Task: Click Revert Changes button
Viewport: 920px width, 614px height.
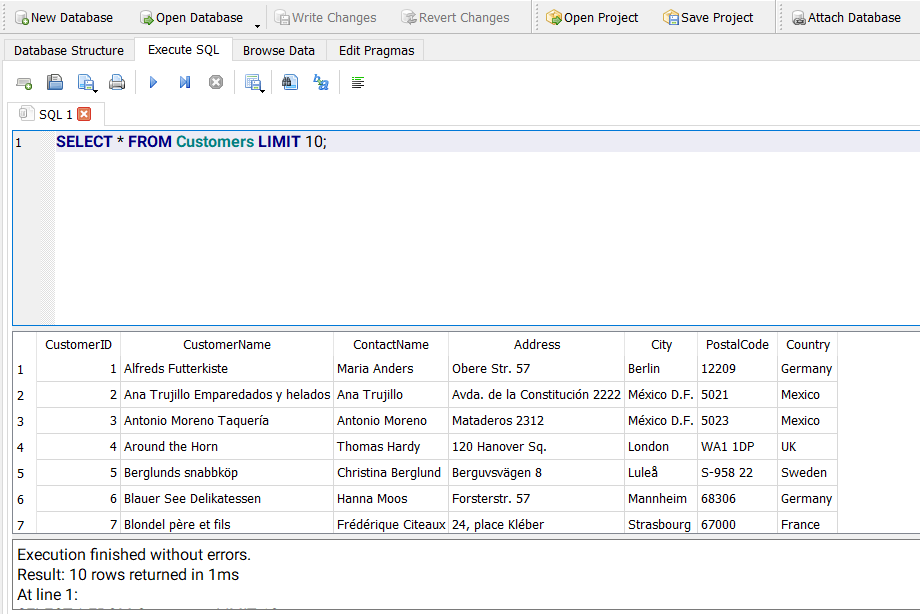Action: tap(455, 18)
